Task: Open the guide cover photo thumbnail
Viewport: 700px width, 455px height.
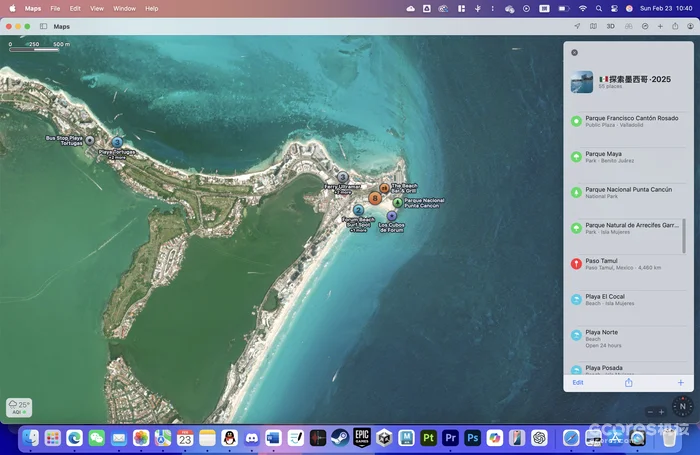Action: tap(582, 82)
